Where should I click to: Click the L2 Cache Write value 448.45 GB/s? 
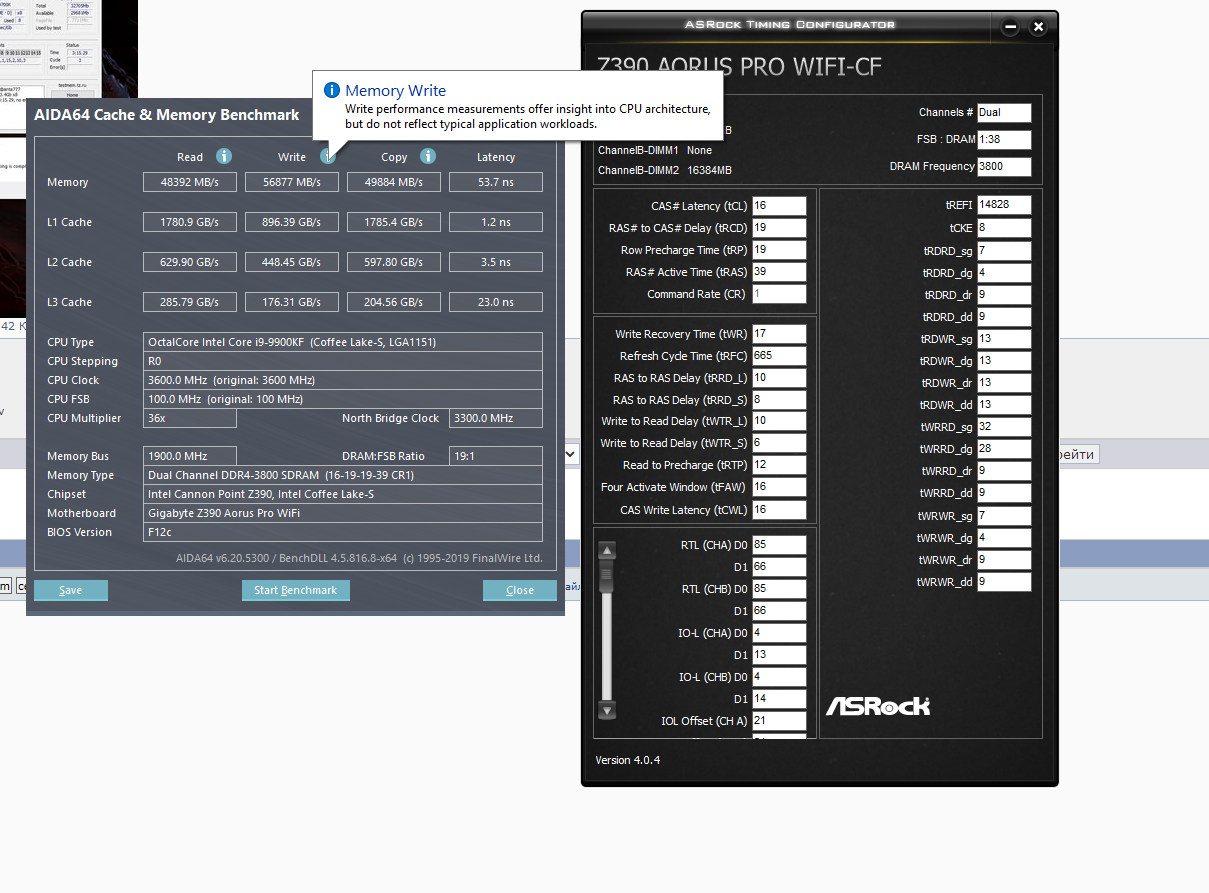[x=292, y=262]
